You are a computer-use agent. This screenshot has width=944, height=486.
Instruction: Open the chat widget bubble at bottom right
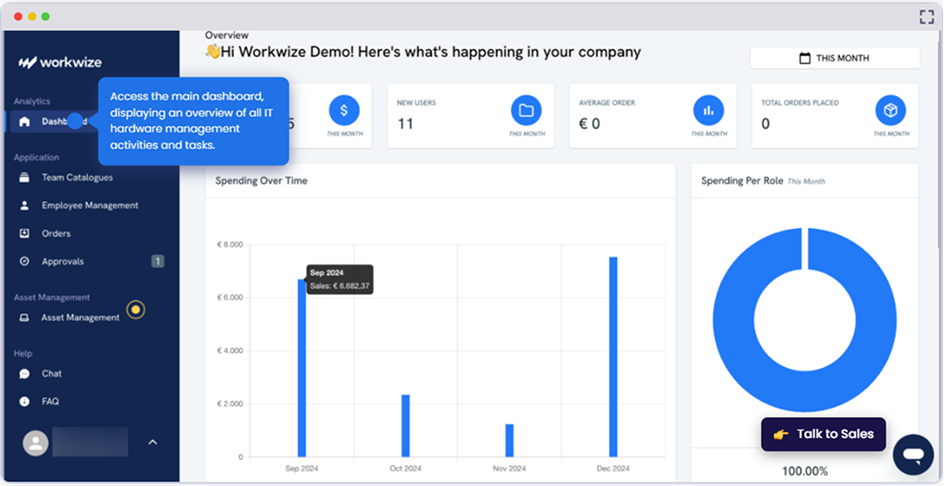(x=912, y=454)
